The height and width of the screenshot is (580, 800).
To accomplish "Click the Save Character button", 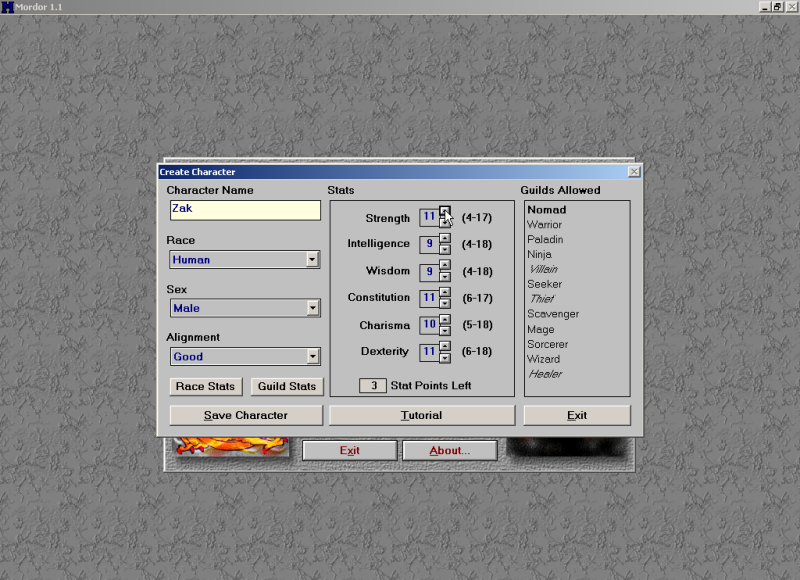I will (246, 416).
